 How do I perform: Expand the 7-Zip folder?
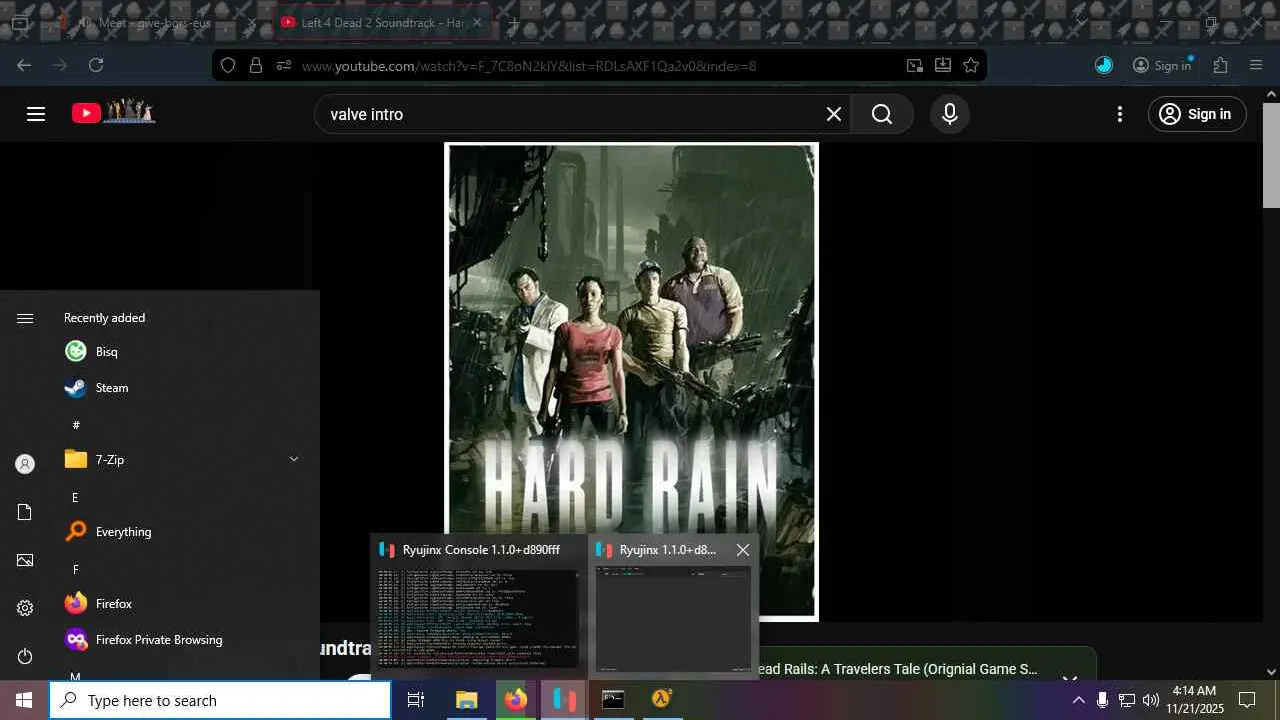(184, 460)
